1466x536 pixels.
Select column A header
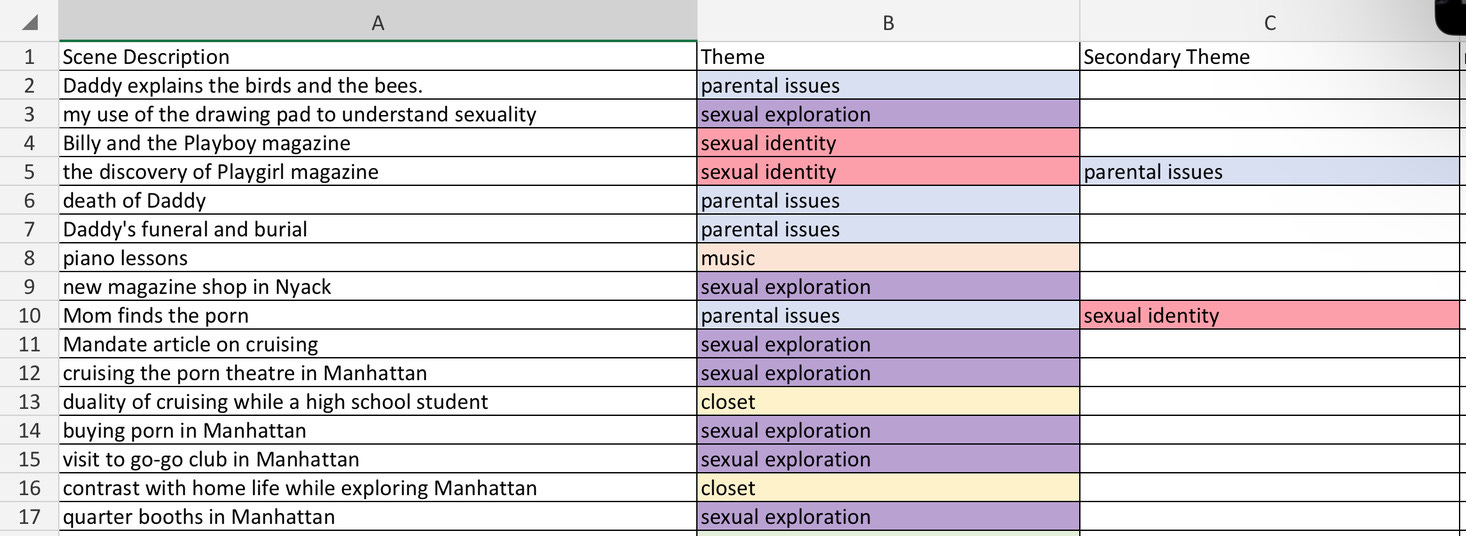click(378, 22)
